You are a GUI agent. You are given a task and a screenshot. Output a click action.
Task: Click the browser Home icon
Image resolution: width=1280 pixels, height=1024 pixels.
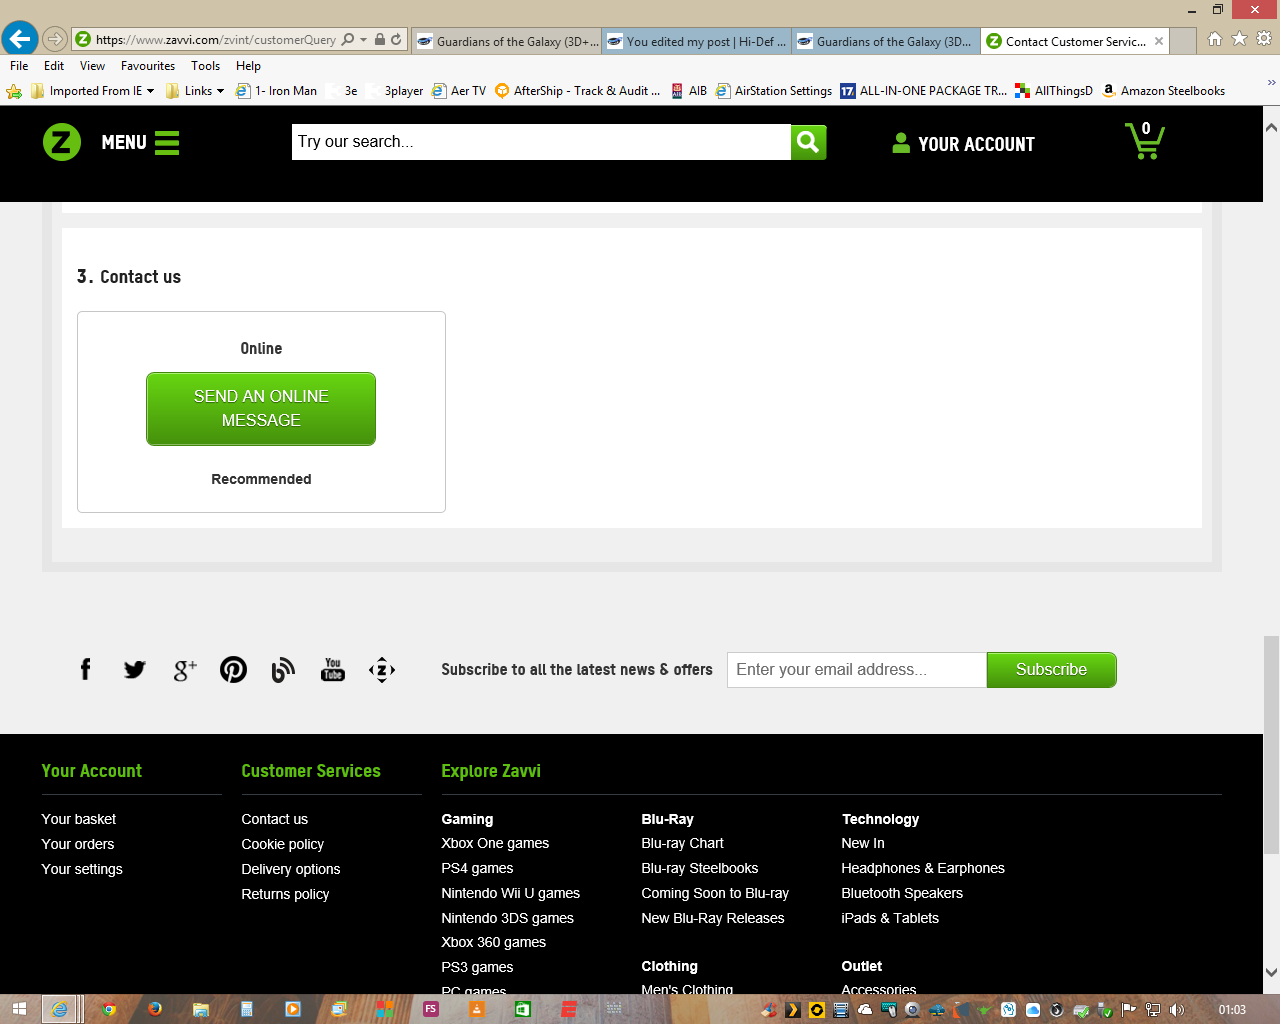tap(1214, 39)
